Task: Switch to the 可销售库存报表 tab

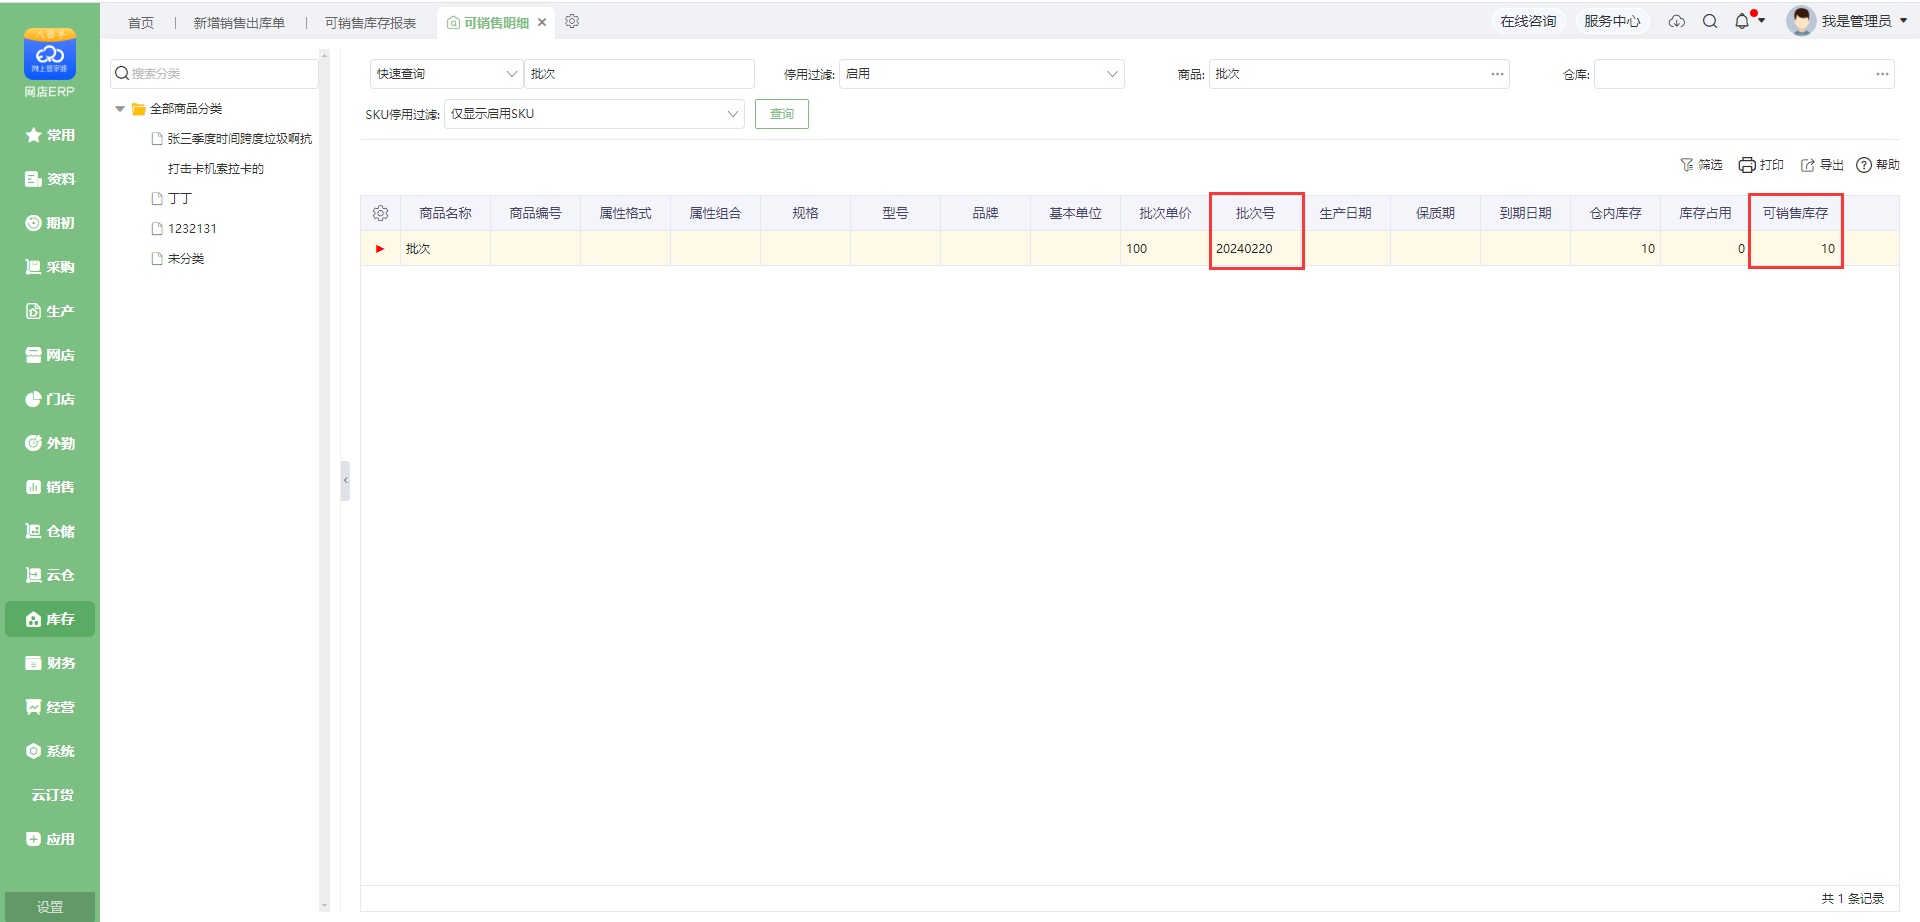Action: tap(370, 22)
